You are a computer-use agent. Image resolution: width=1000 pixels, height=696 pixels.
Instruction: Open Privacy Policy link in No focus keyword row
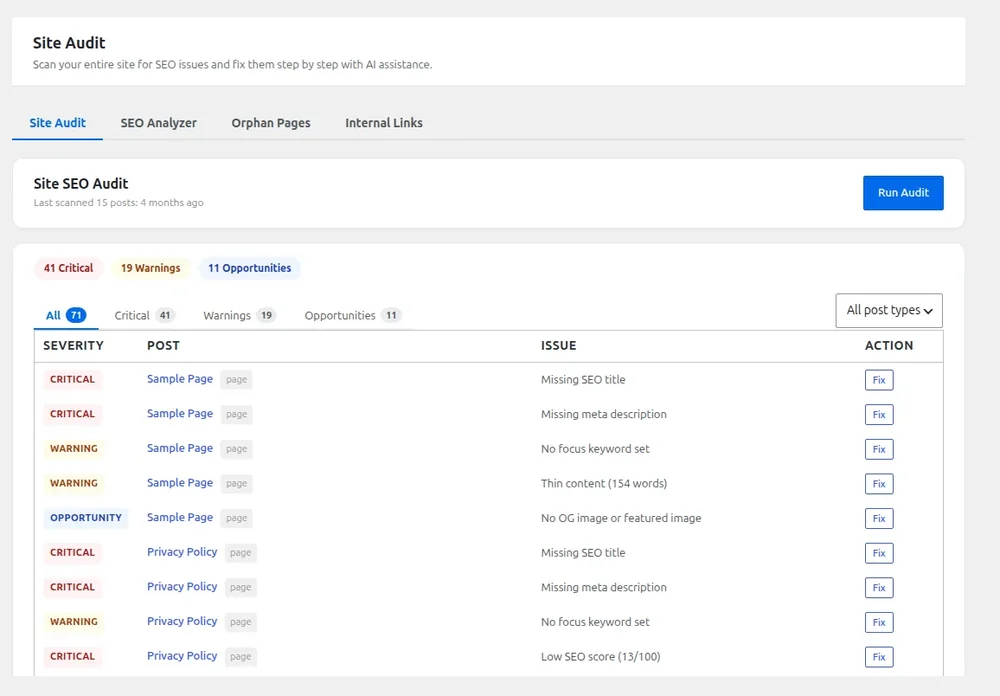(x=182, y=621)
